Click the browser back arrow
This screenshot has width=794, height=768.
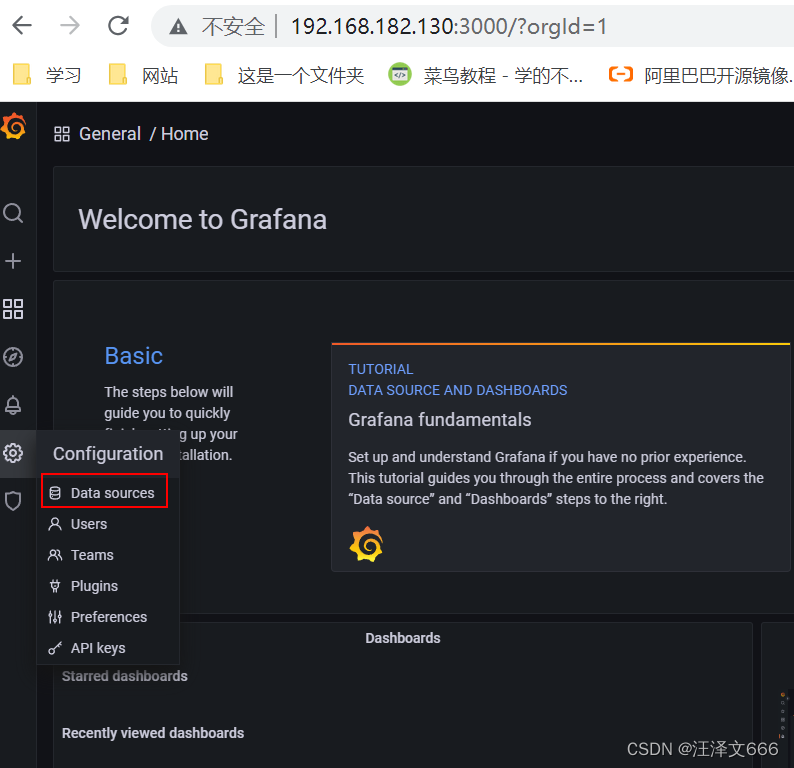(x=22, y=25)
